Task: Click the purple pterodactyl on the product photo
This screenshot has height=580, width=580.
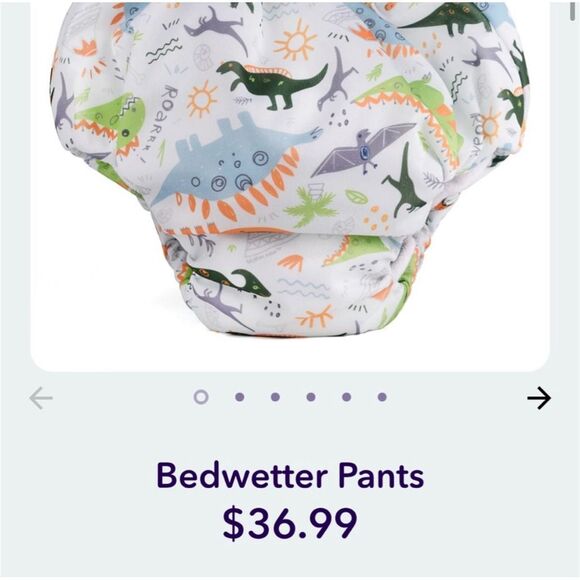Action: [362, 150]
